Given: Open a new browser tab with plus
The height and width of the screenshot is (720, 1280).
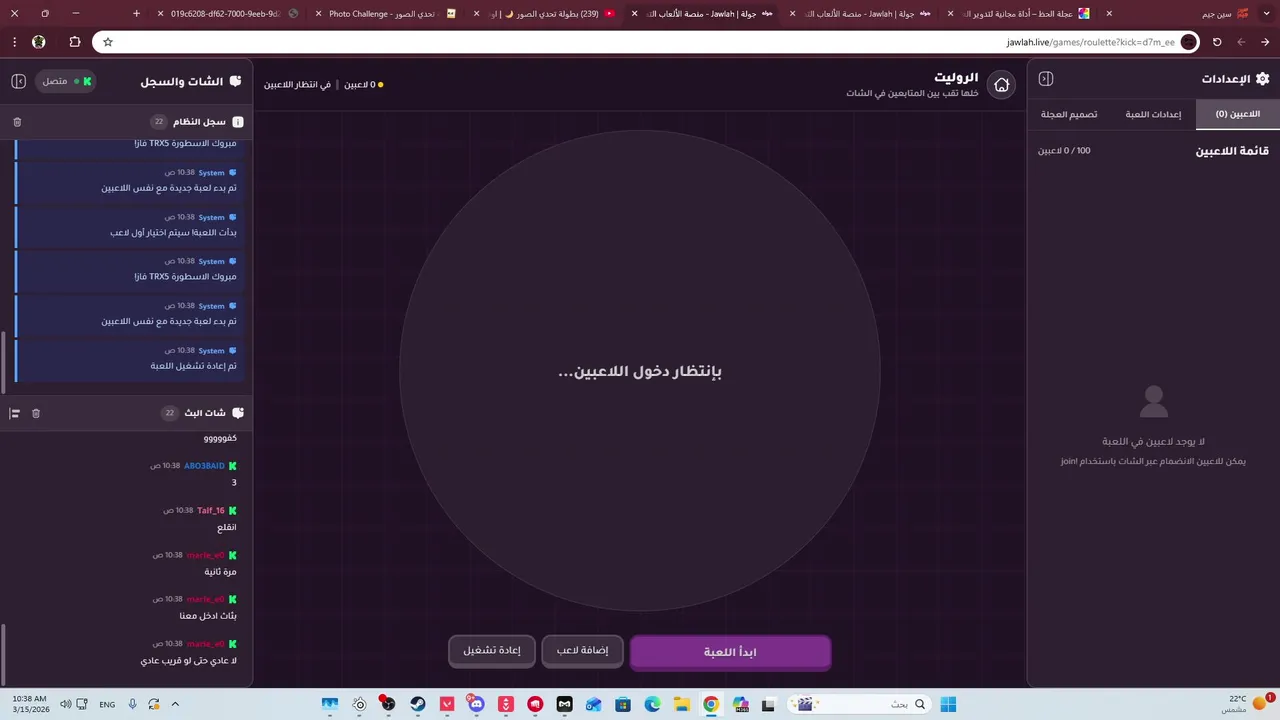Looking at the screenshot, I should tap(137, 14).
